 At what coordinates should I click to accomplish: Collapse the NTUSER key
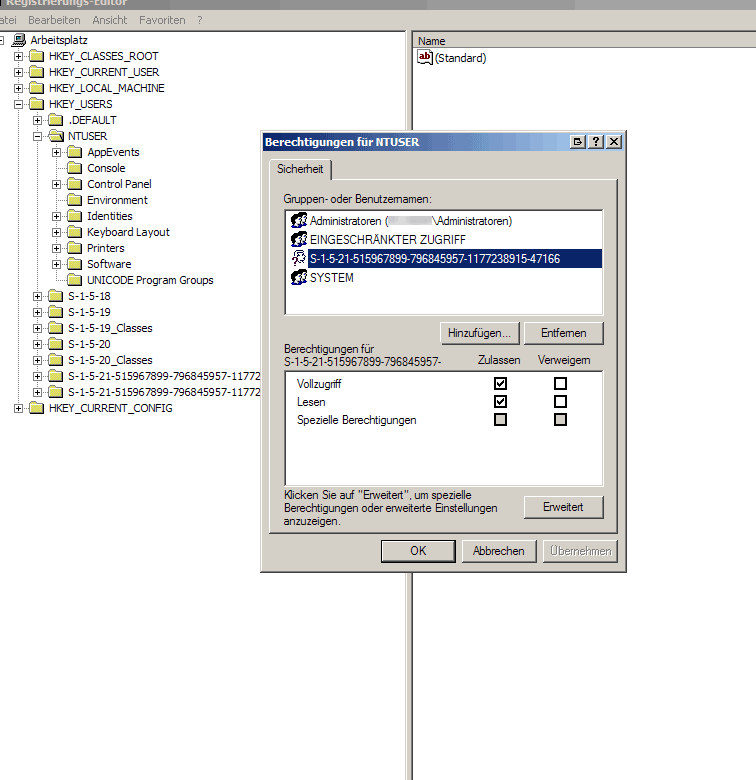pyautogui.click(x=37, y=136)
